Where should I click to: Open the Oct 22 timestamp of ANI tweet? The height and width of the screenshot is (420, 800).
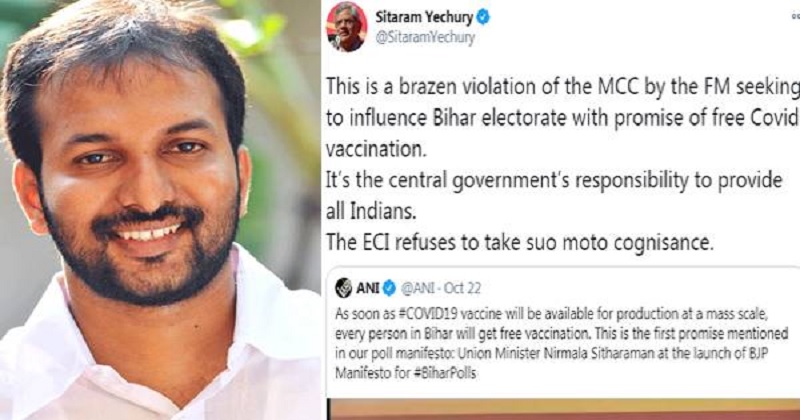coord(462,289)
